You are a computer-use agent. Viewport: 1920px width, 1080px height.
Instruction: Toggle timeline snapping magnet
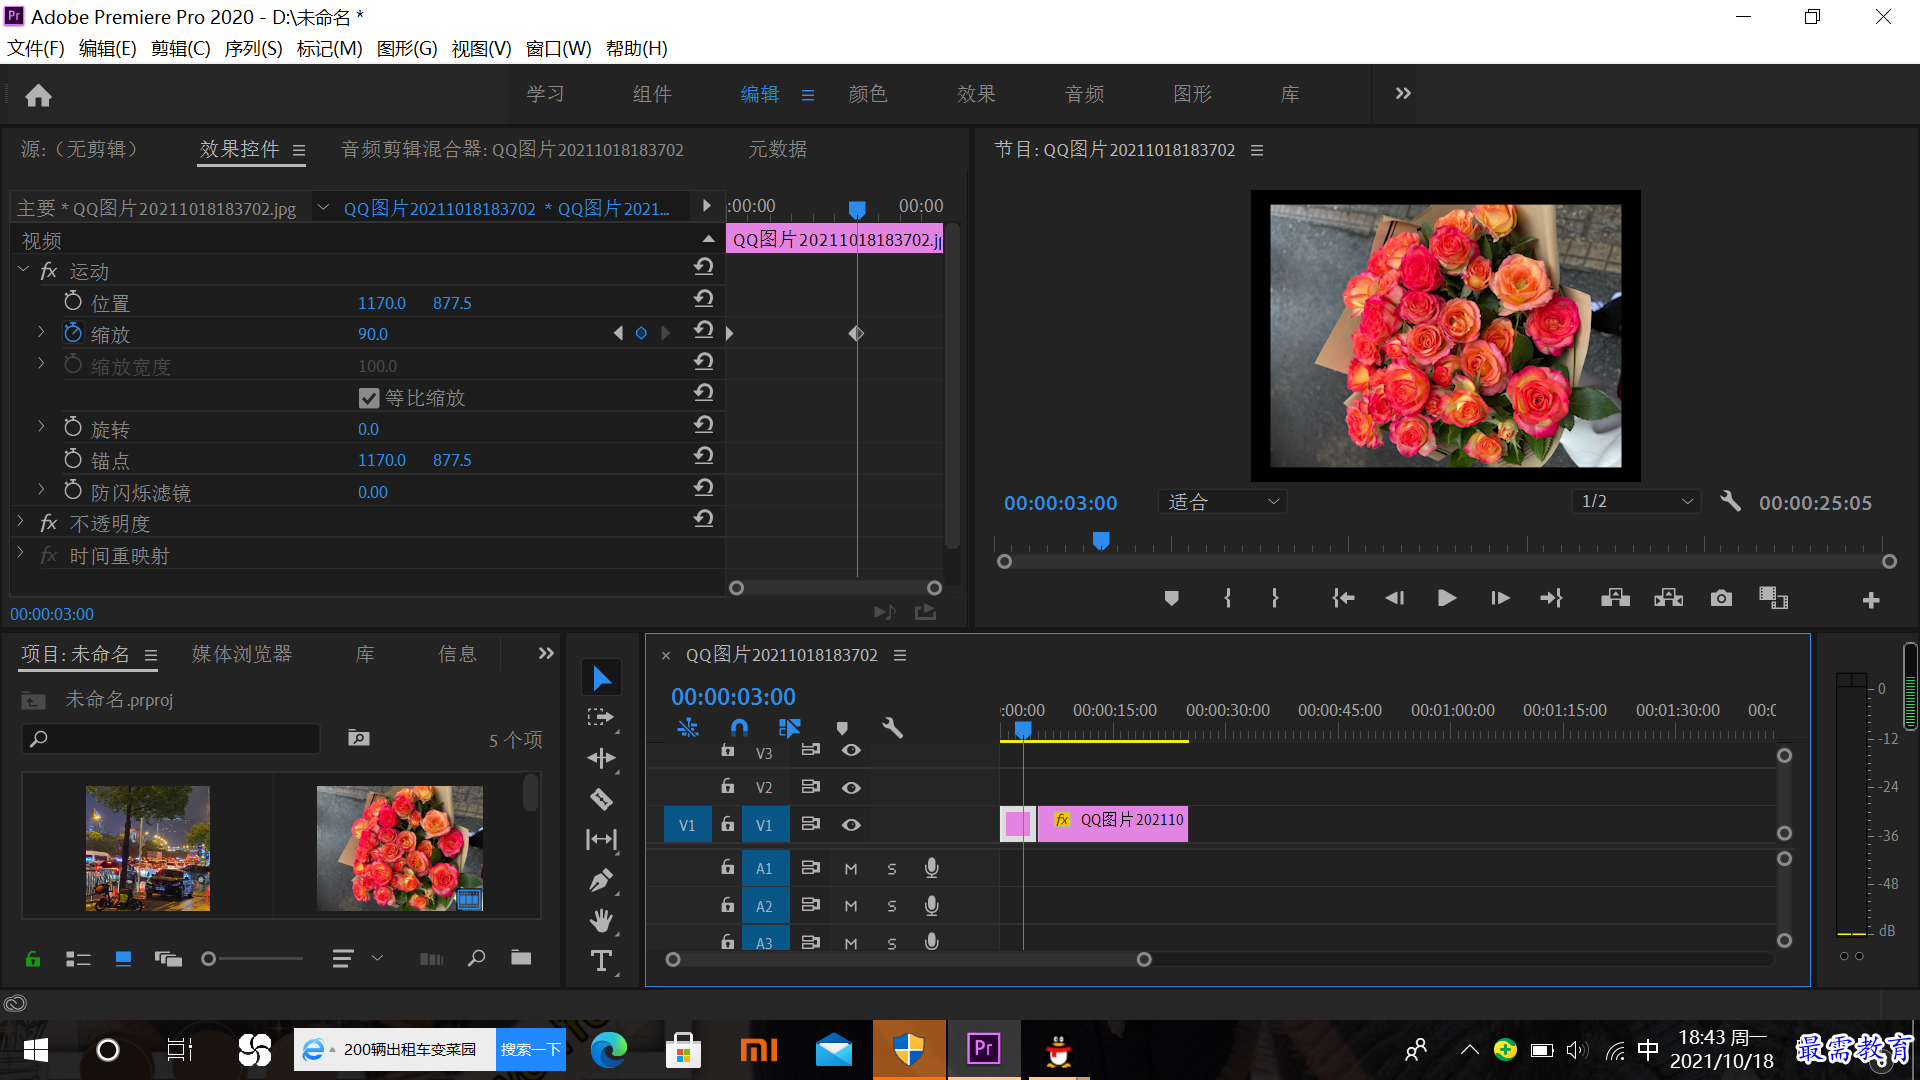coord(738,728)
